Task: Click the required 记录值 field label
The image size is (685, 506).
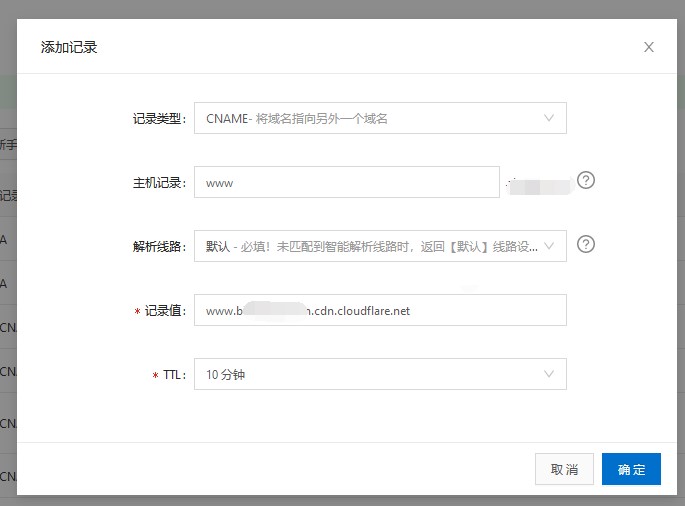Action: 164,311
